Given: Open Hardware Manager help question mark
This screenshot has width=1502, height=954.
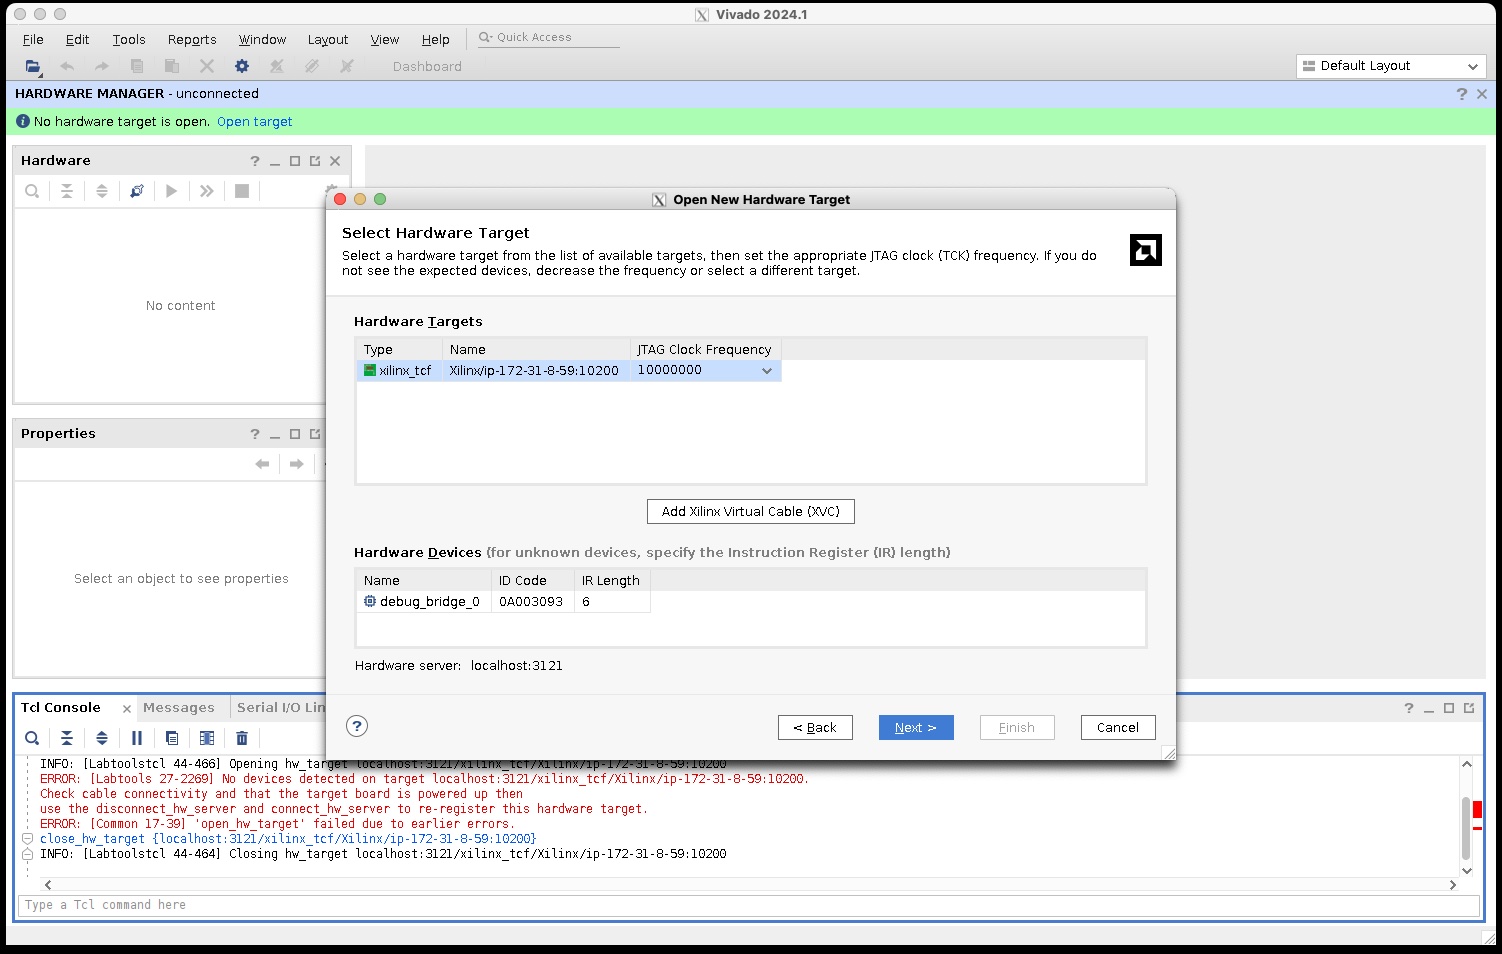Looking at the screenshot, I should tap(1462, 93).
